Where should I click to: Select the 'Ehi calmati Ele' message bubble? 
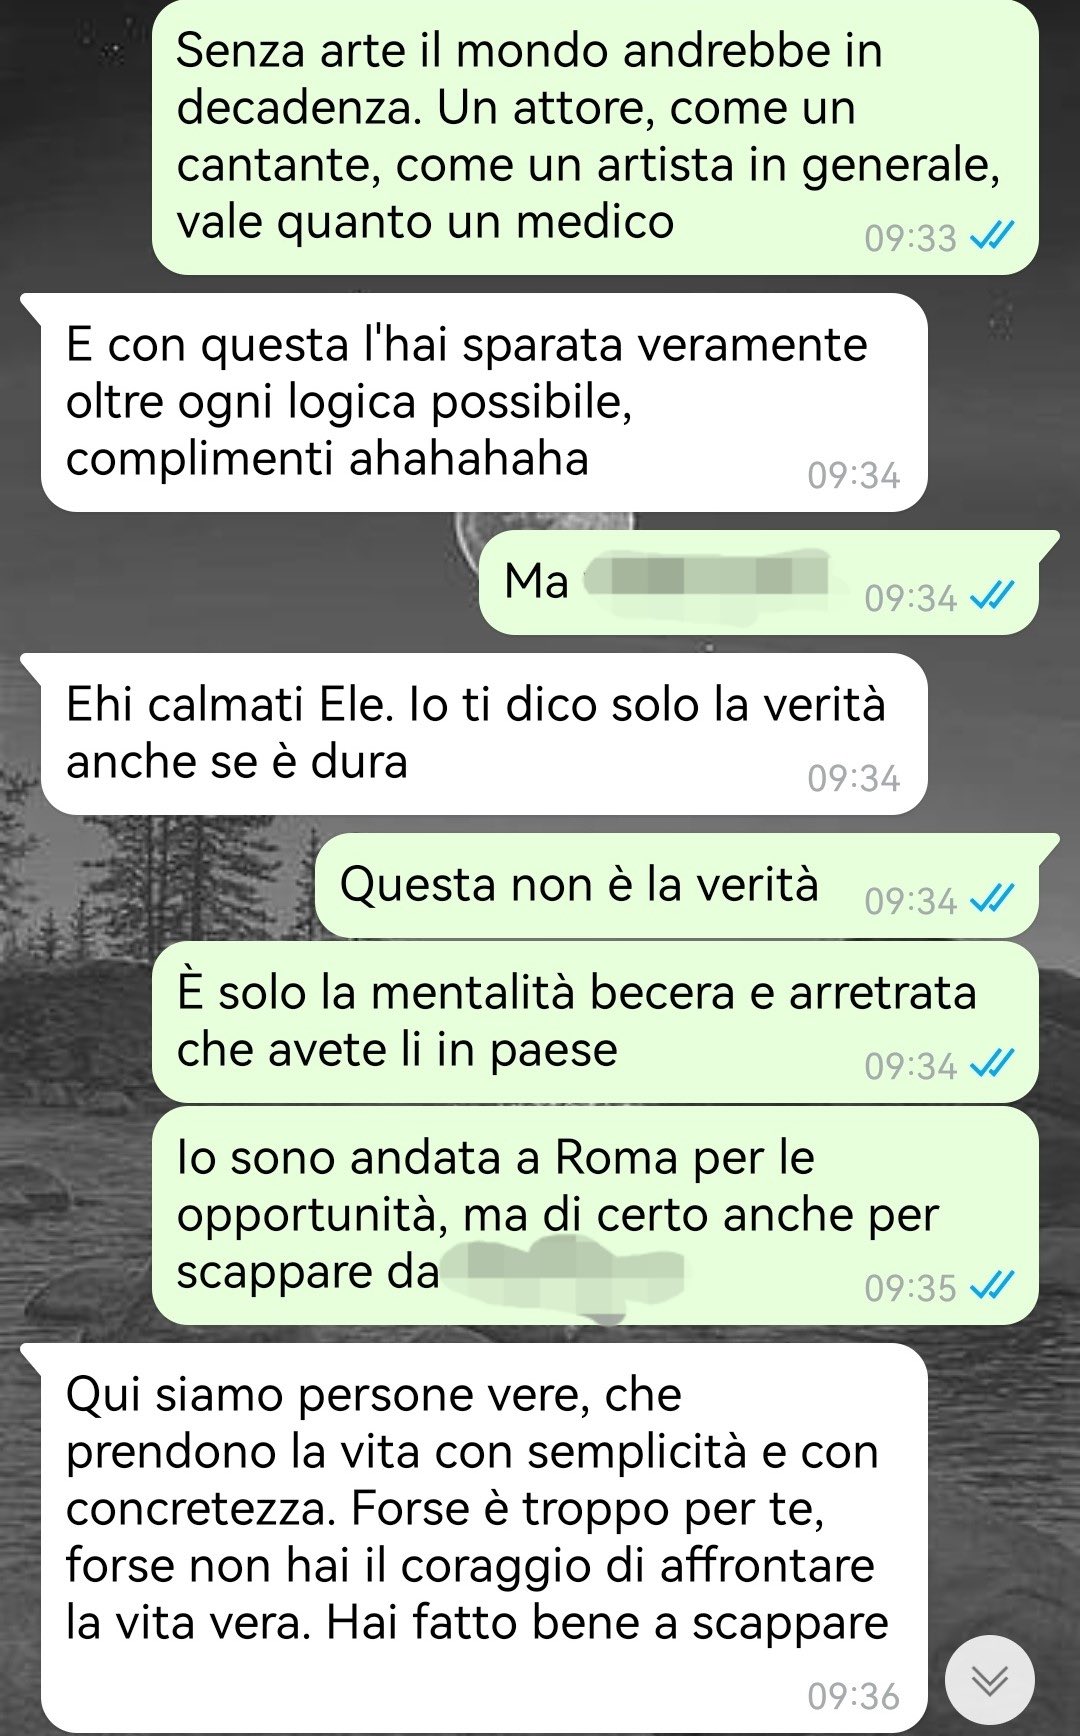pyautogui.click(x=484, y=733)
